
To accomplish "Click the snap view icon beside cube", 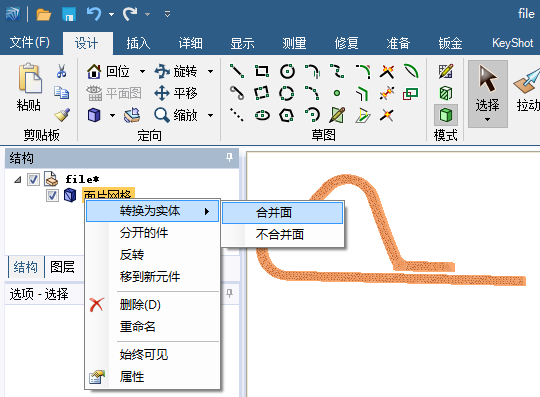I will pyautogui.click(x=132, y=115).
